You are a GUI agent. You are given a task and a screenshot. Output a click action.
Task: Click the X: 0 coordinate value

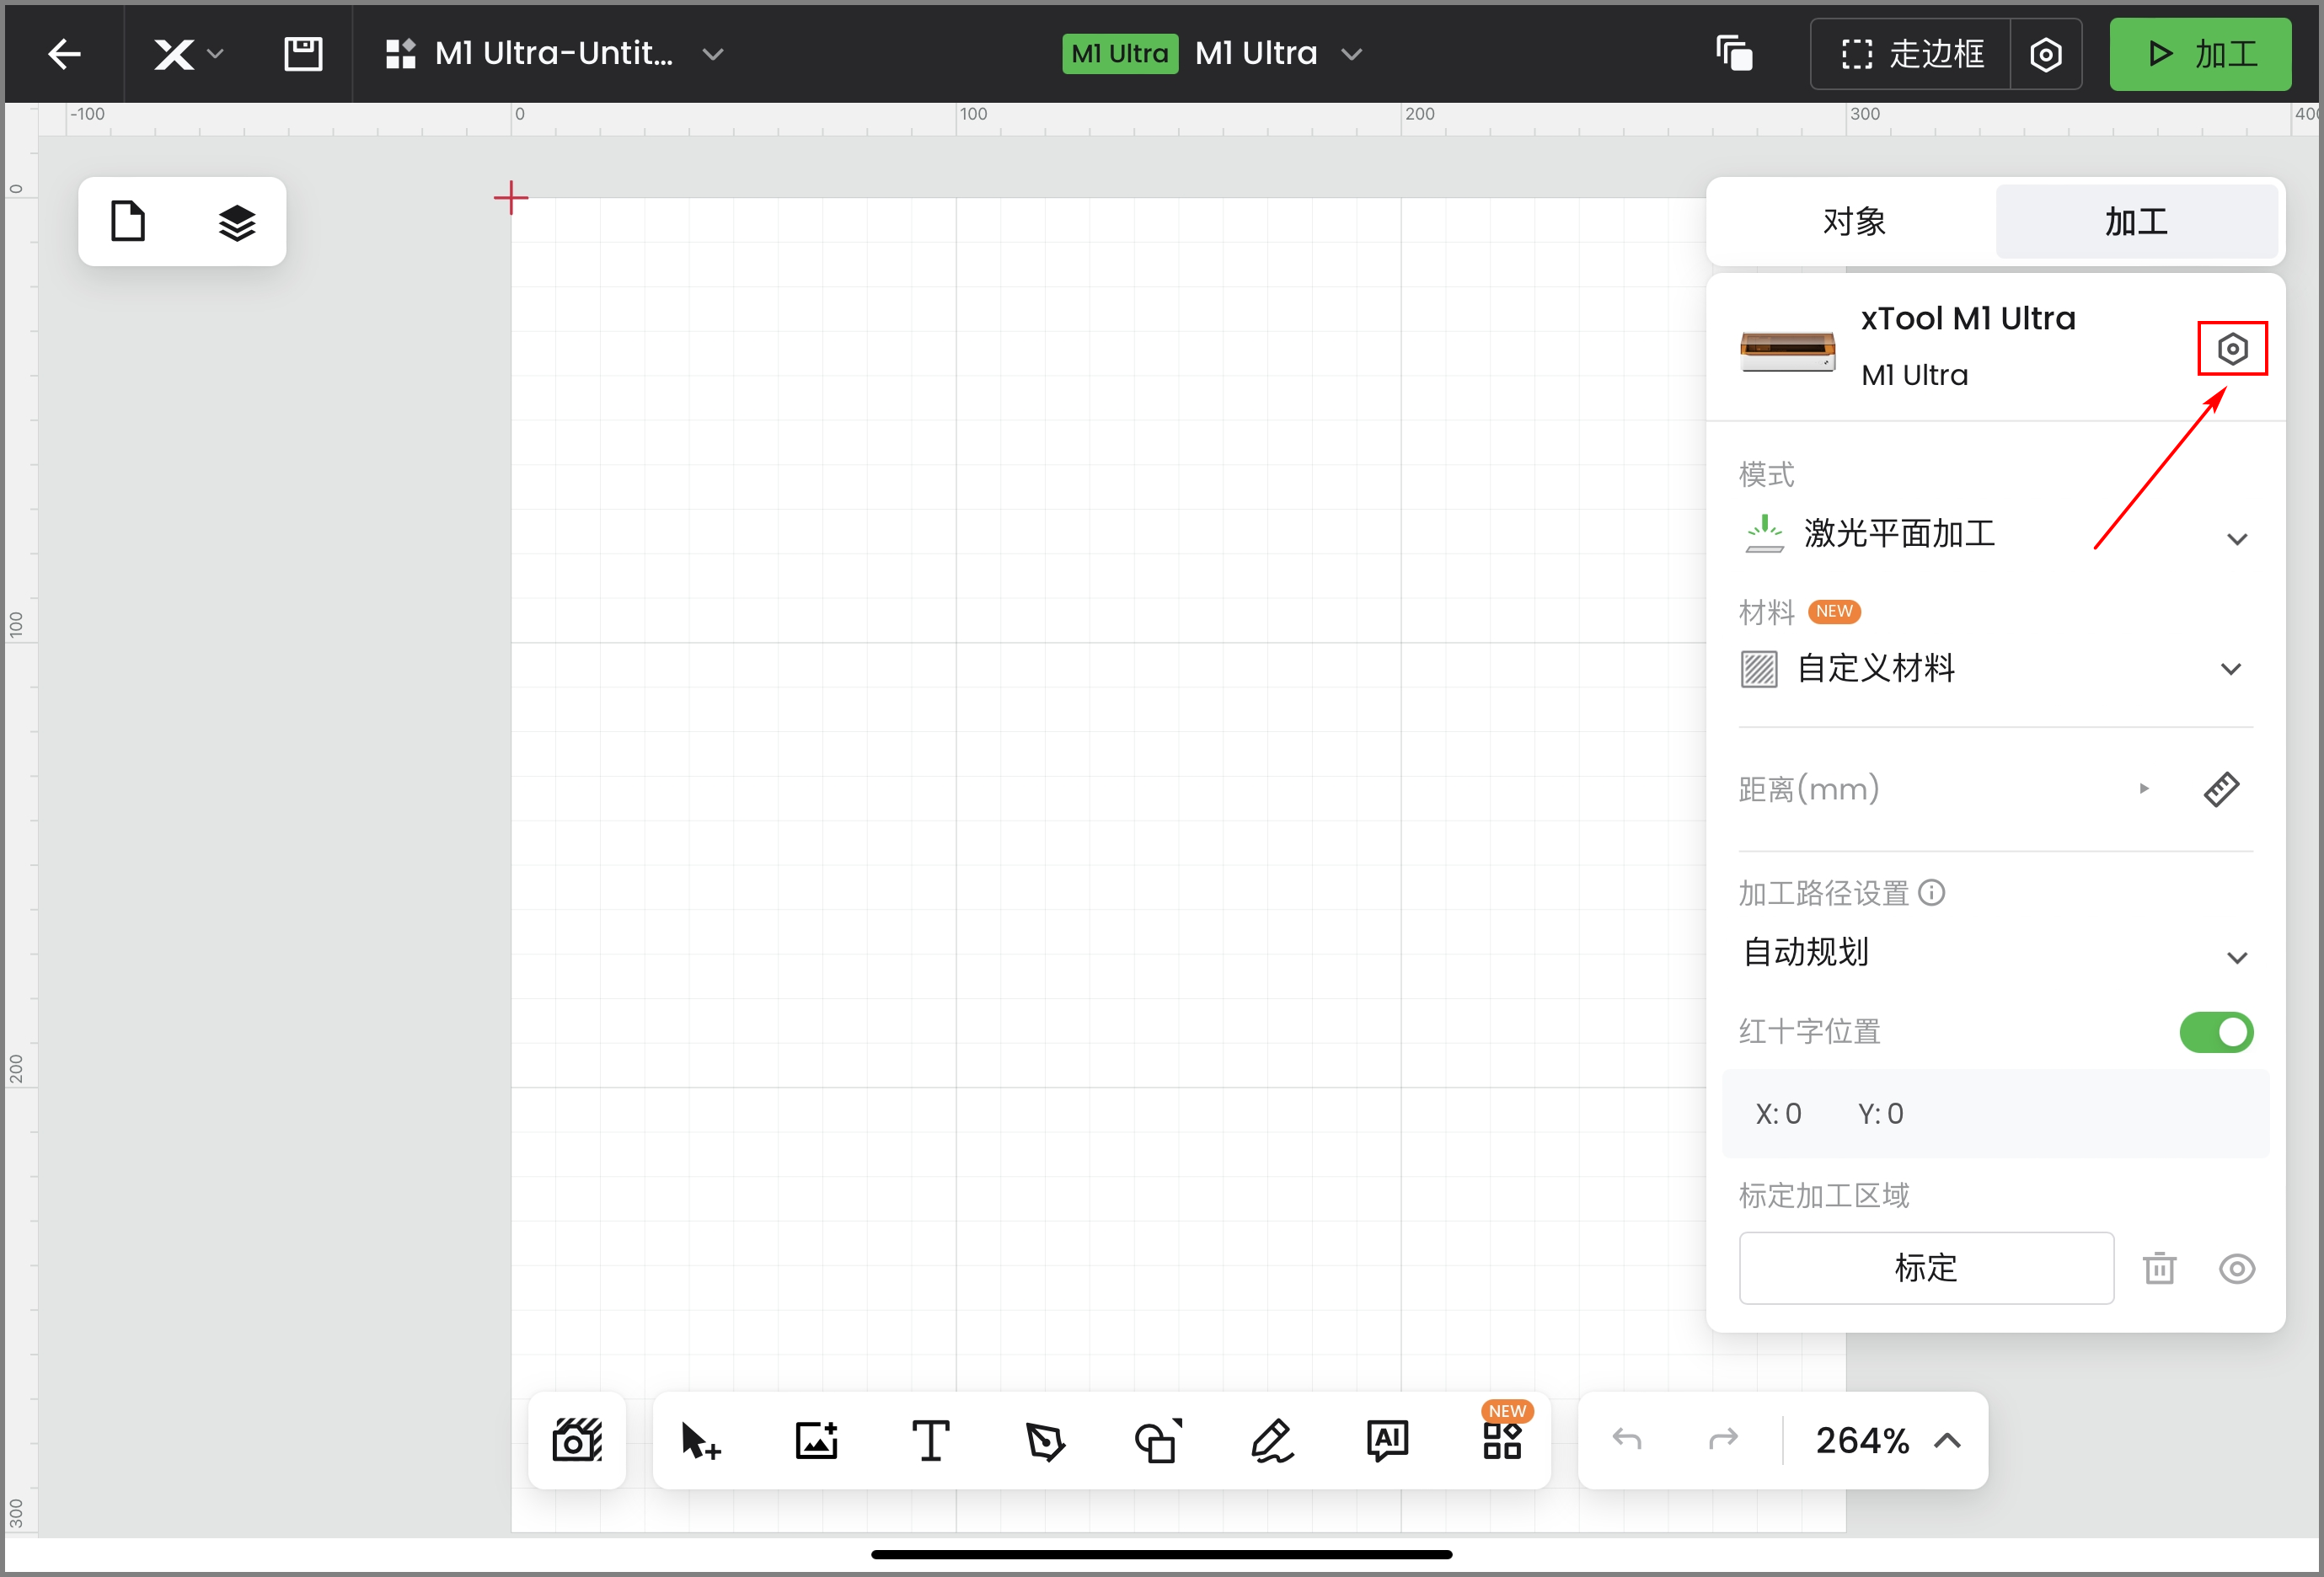[1778, 1114]
